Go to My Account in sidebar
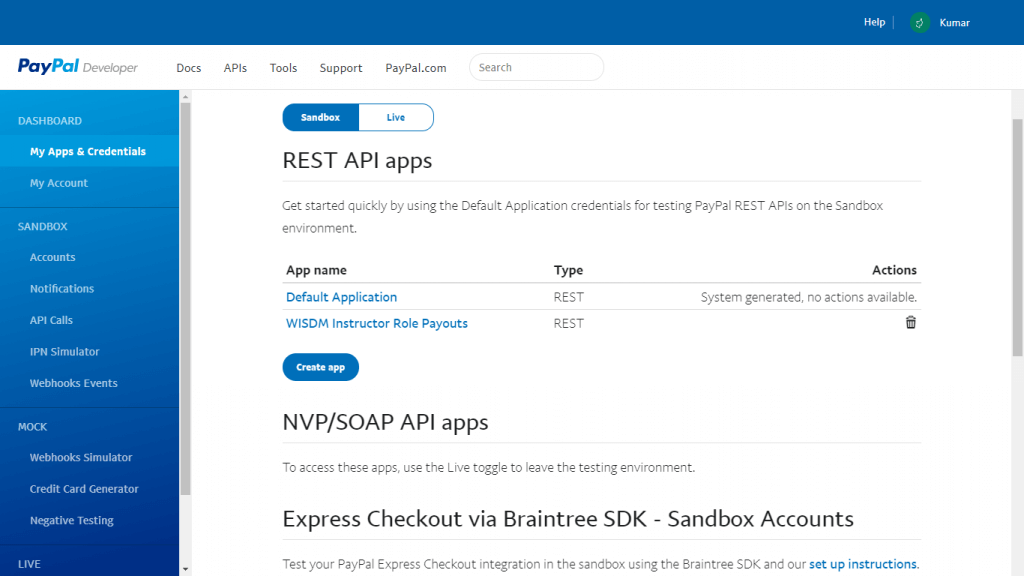The image size is (1024, 576). [x=59, y=182]
